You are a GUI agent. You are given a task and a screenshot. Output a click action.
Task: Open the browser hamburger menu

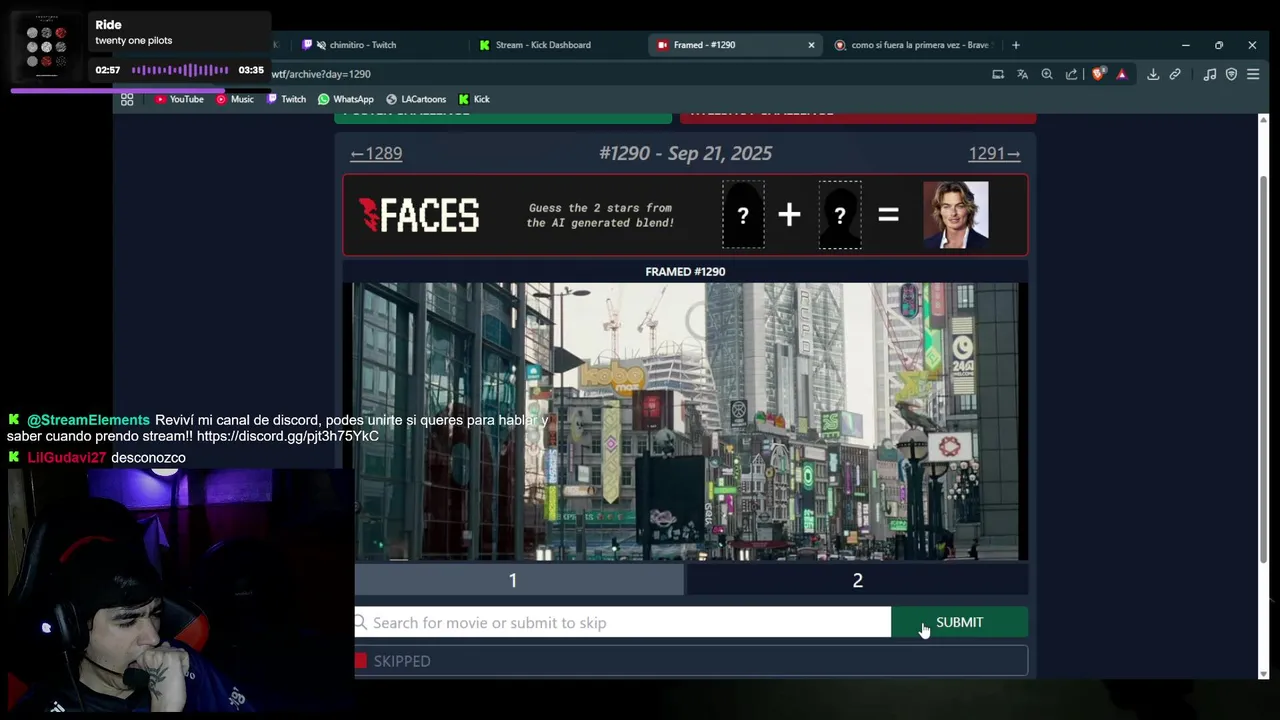(x=1253, y=74)
